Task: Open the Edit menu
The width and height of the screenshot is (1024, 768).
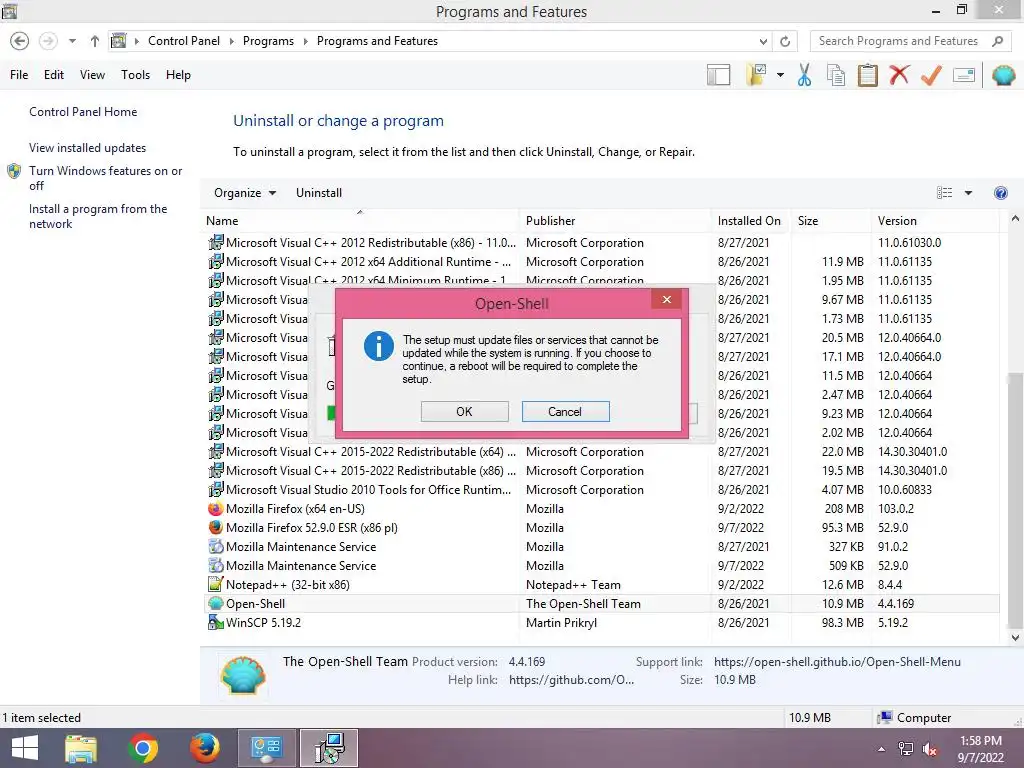Action: tap(54, 75)
